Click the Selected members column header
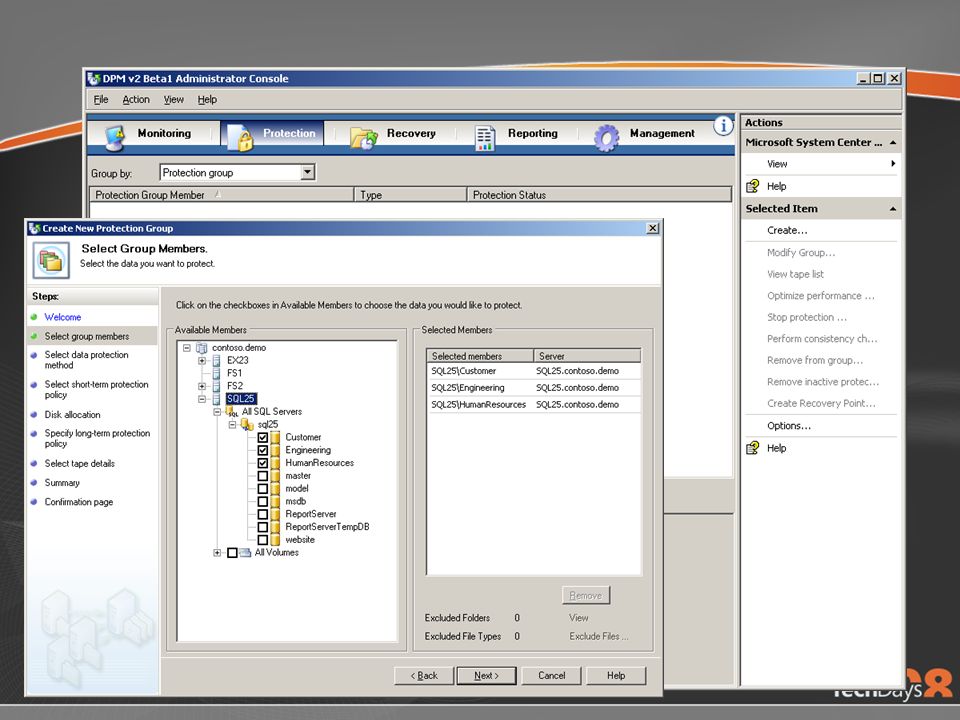 tap(480, 356)
